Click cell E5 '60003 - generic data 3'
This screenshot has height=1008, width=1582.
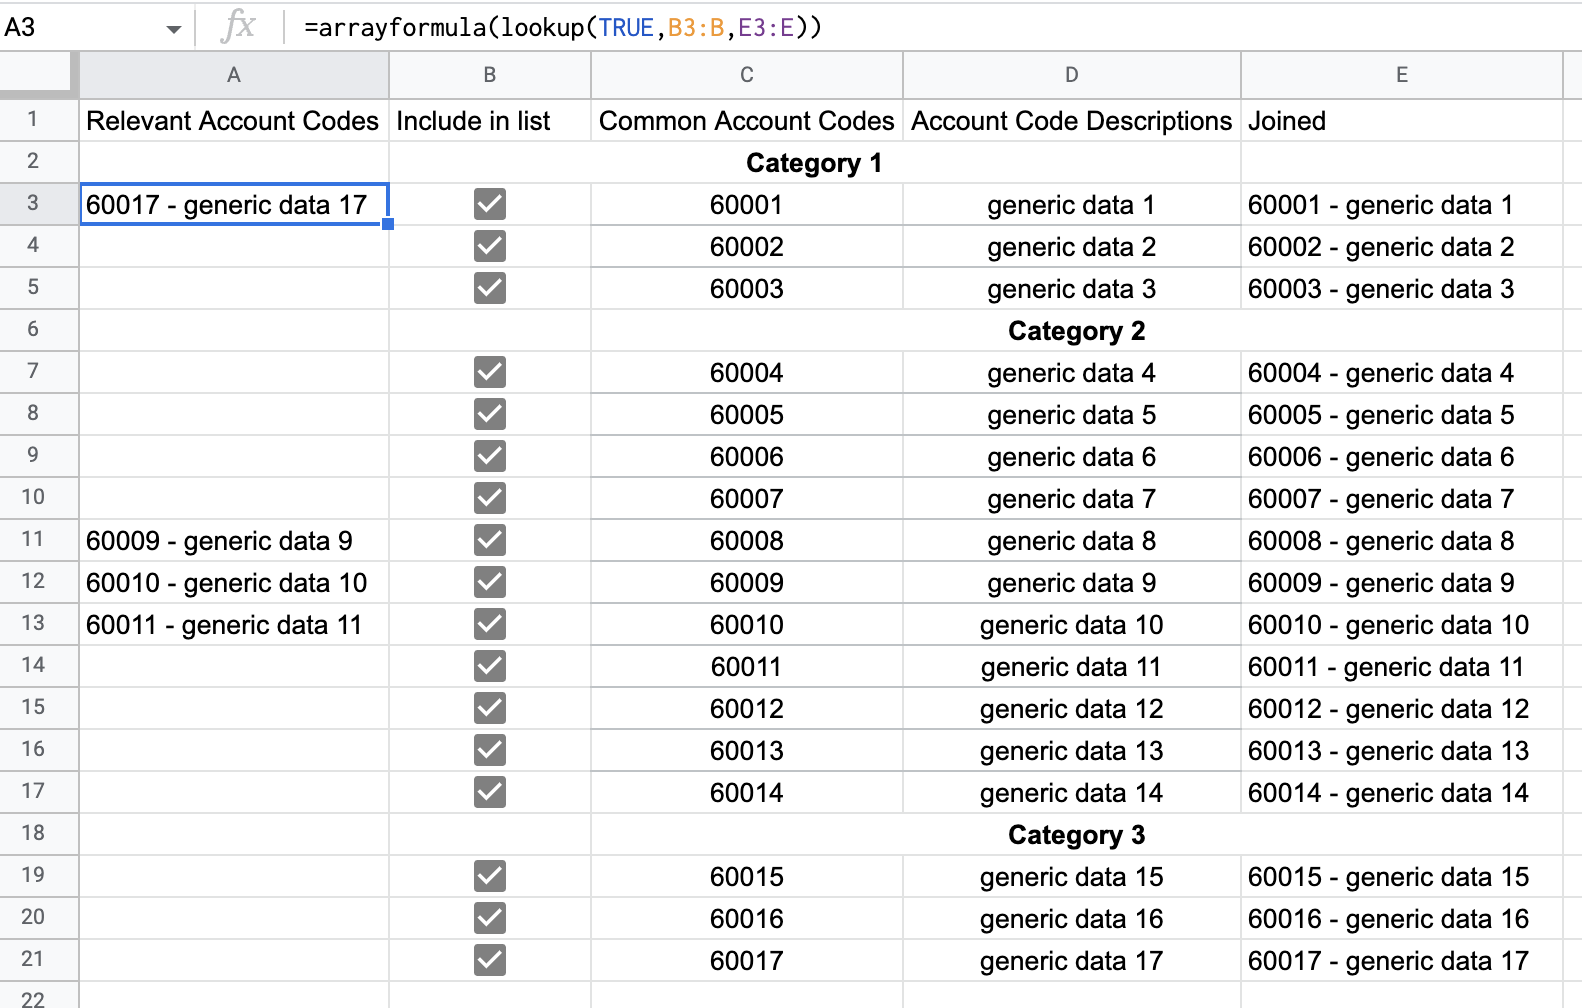(x=1402, y=288)
